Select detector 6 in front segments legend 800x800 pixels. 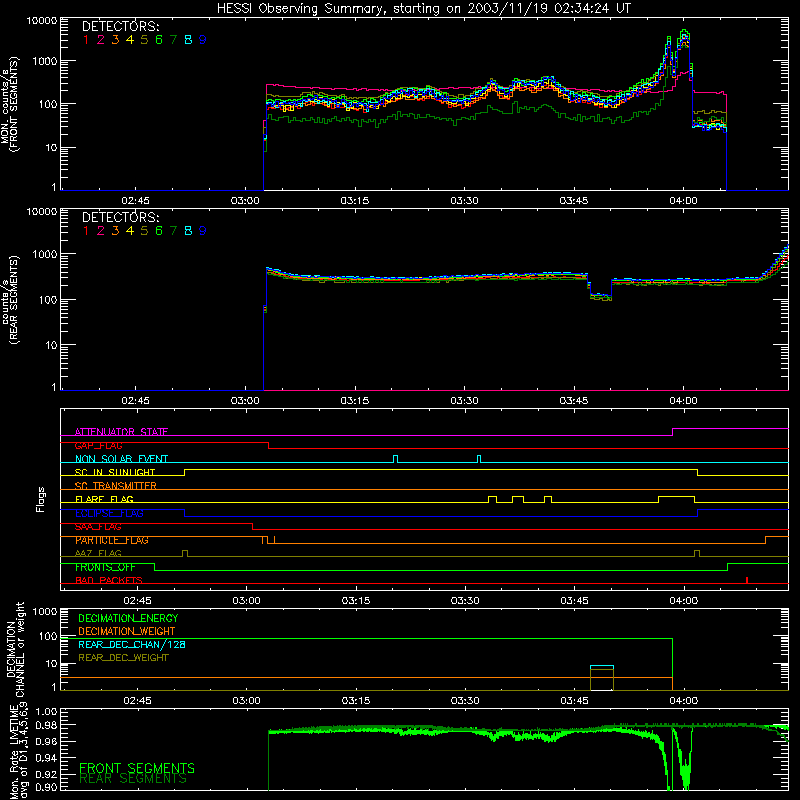pos(159,40)
